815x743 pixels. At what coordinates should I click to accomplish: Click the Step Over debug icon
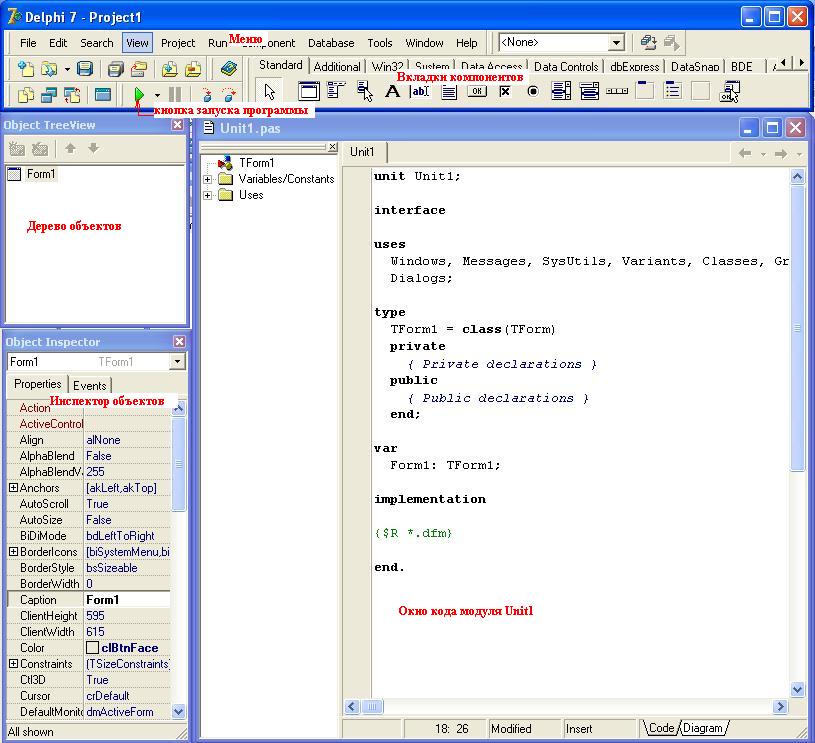(x=229, y=95)
